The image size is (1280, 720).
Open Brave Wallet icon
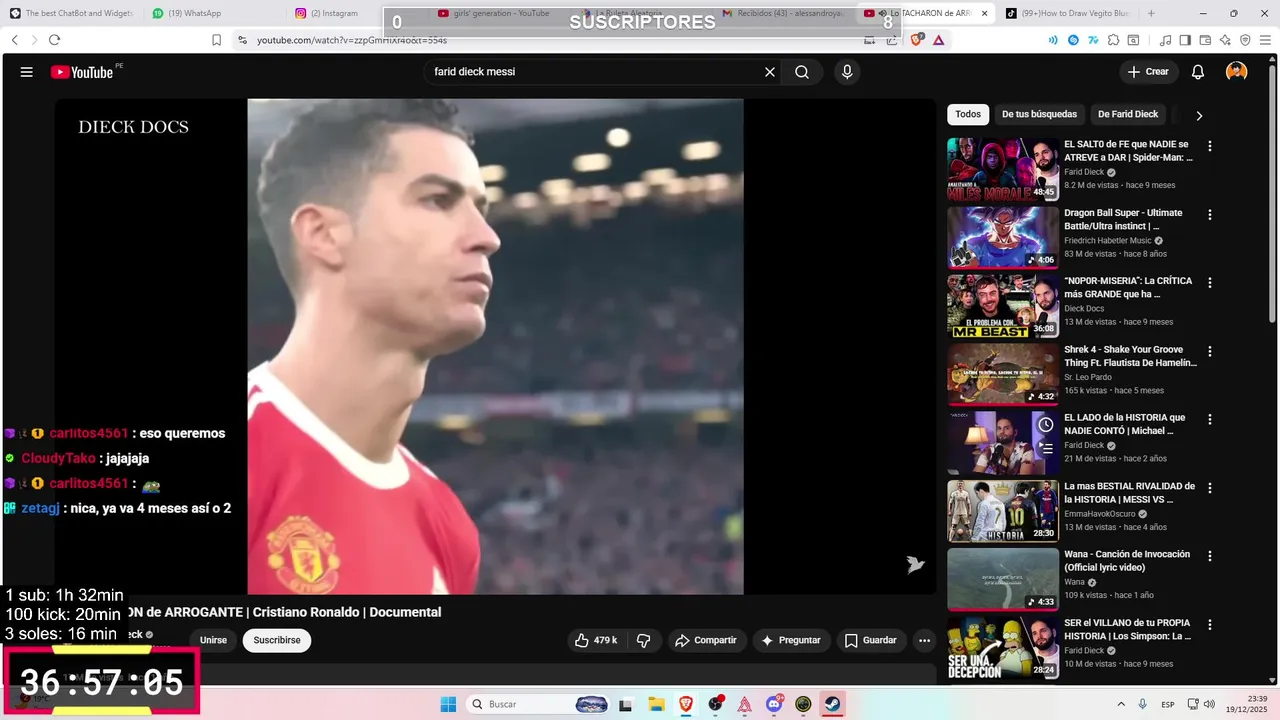(x=1205, y=40)
